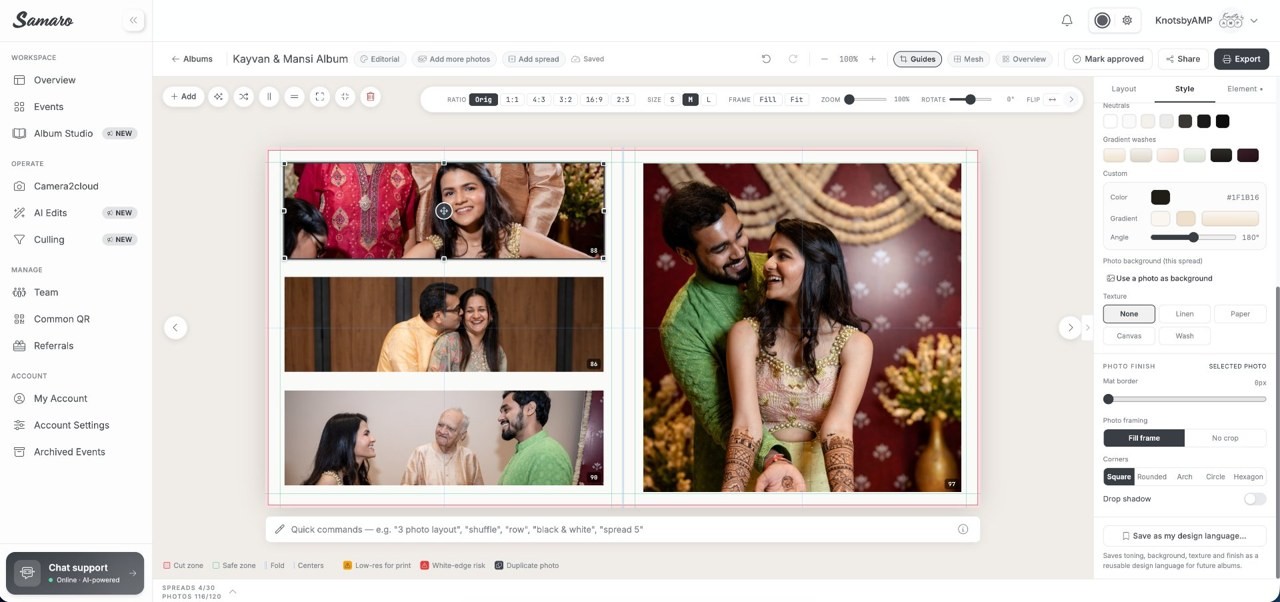1280x602 pixels.
Task: Select the Linen texture
Action: click(x=1184, y=314)
